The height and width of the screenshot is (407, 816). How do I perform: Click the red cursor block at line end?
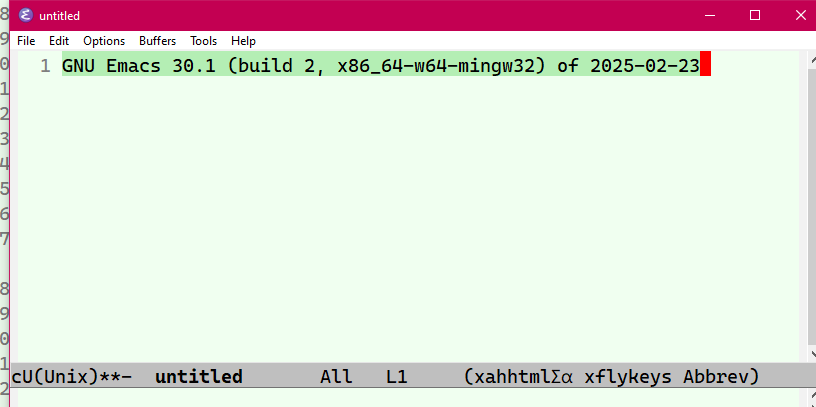[x=705, y=63]
